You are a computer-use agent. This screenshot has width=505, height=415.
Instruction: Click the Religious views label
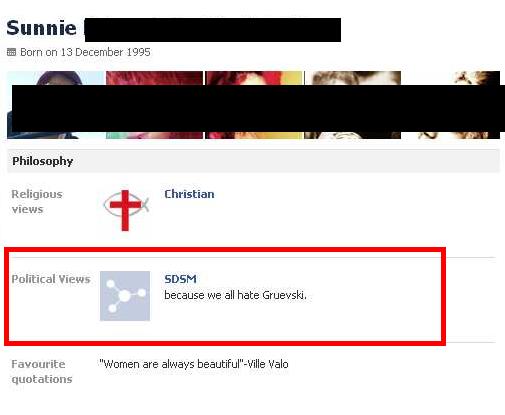pos(37,202)
